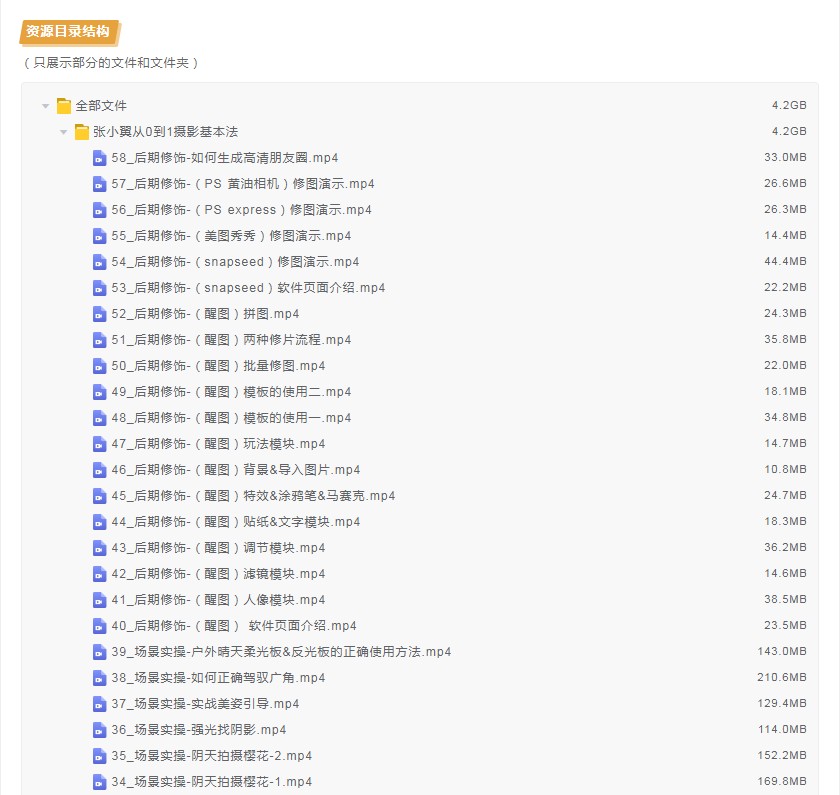Image resolution: width=840 pixels, height=795 pixels.
Task: Click video icon for 49_后期修饰 模板的使用二
Action: (100, 392)
